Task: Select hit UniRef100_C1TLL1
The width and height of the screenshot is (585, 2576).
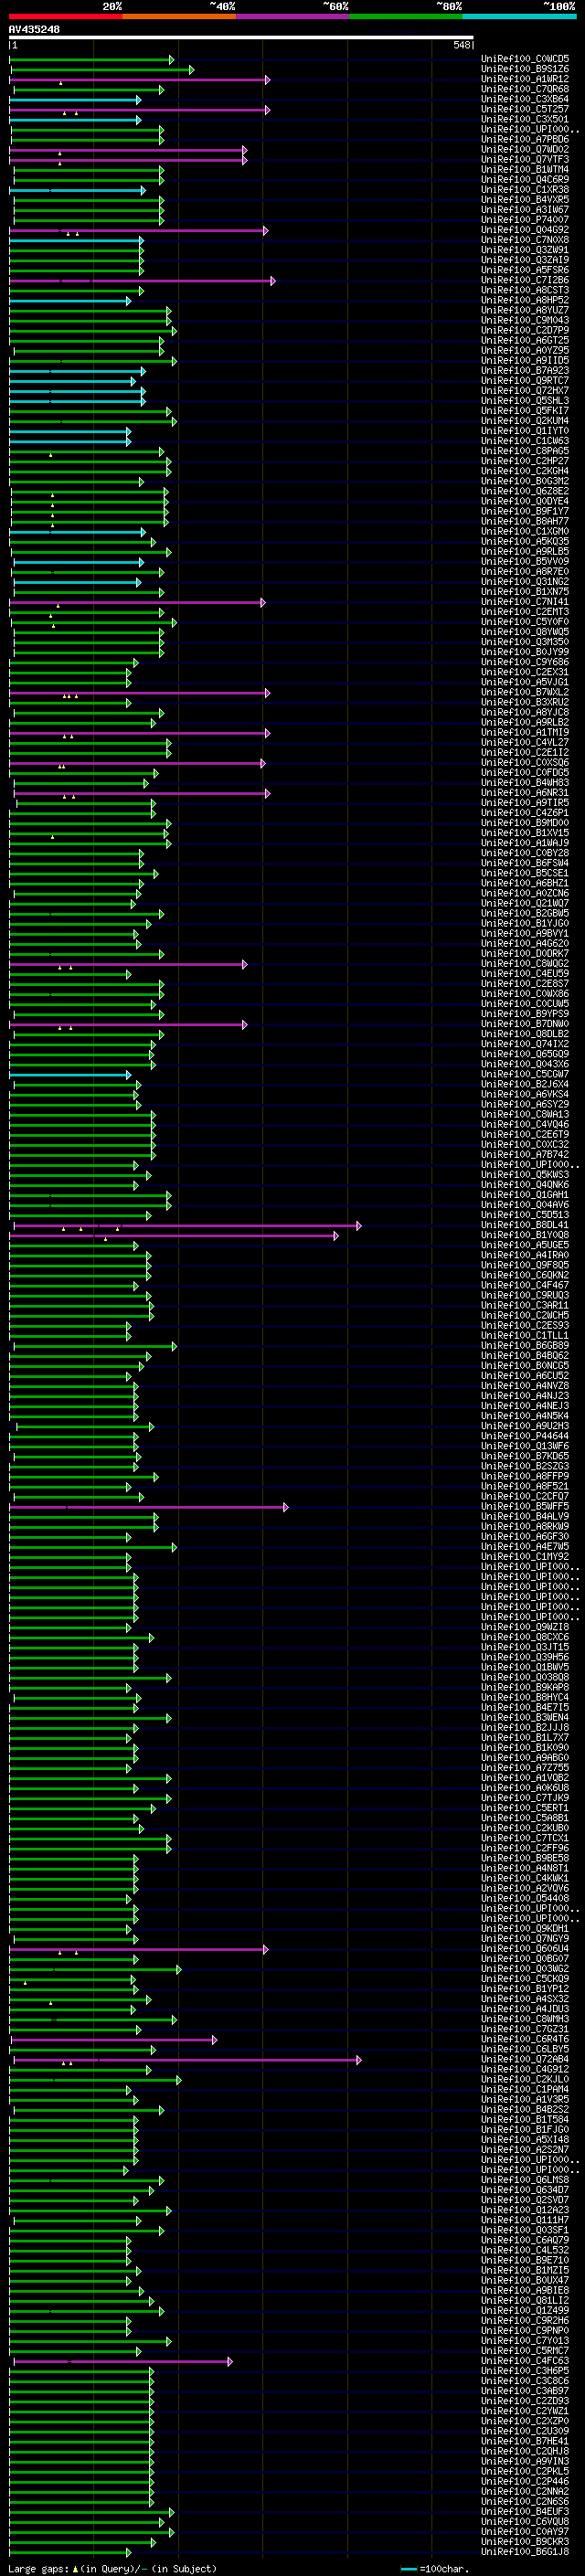Action: tap(525, 1336)
